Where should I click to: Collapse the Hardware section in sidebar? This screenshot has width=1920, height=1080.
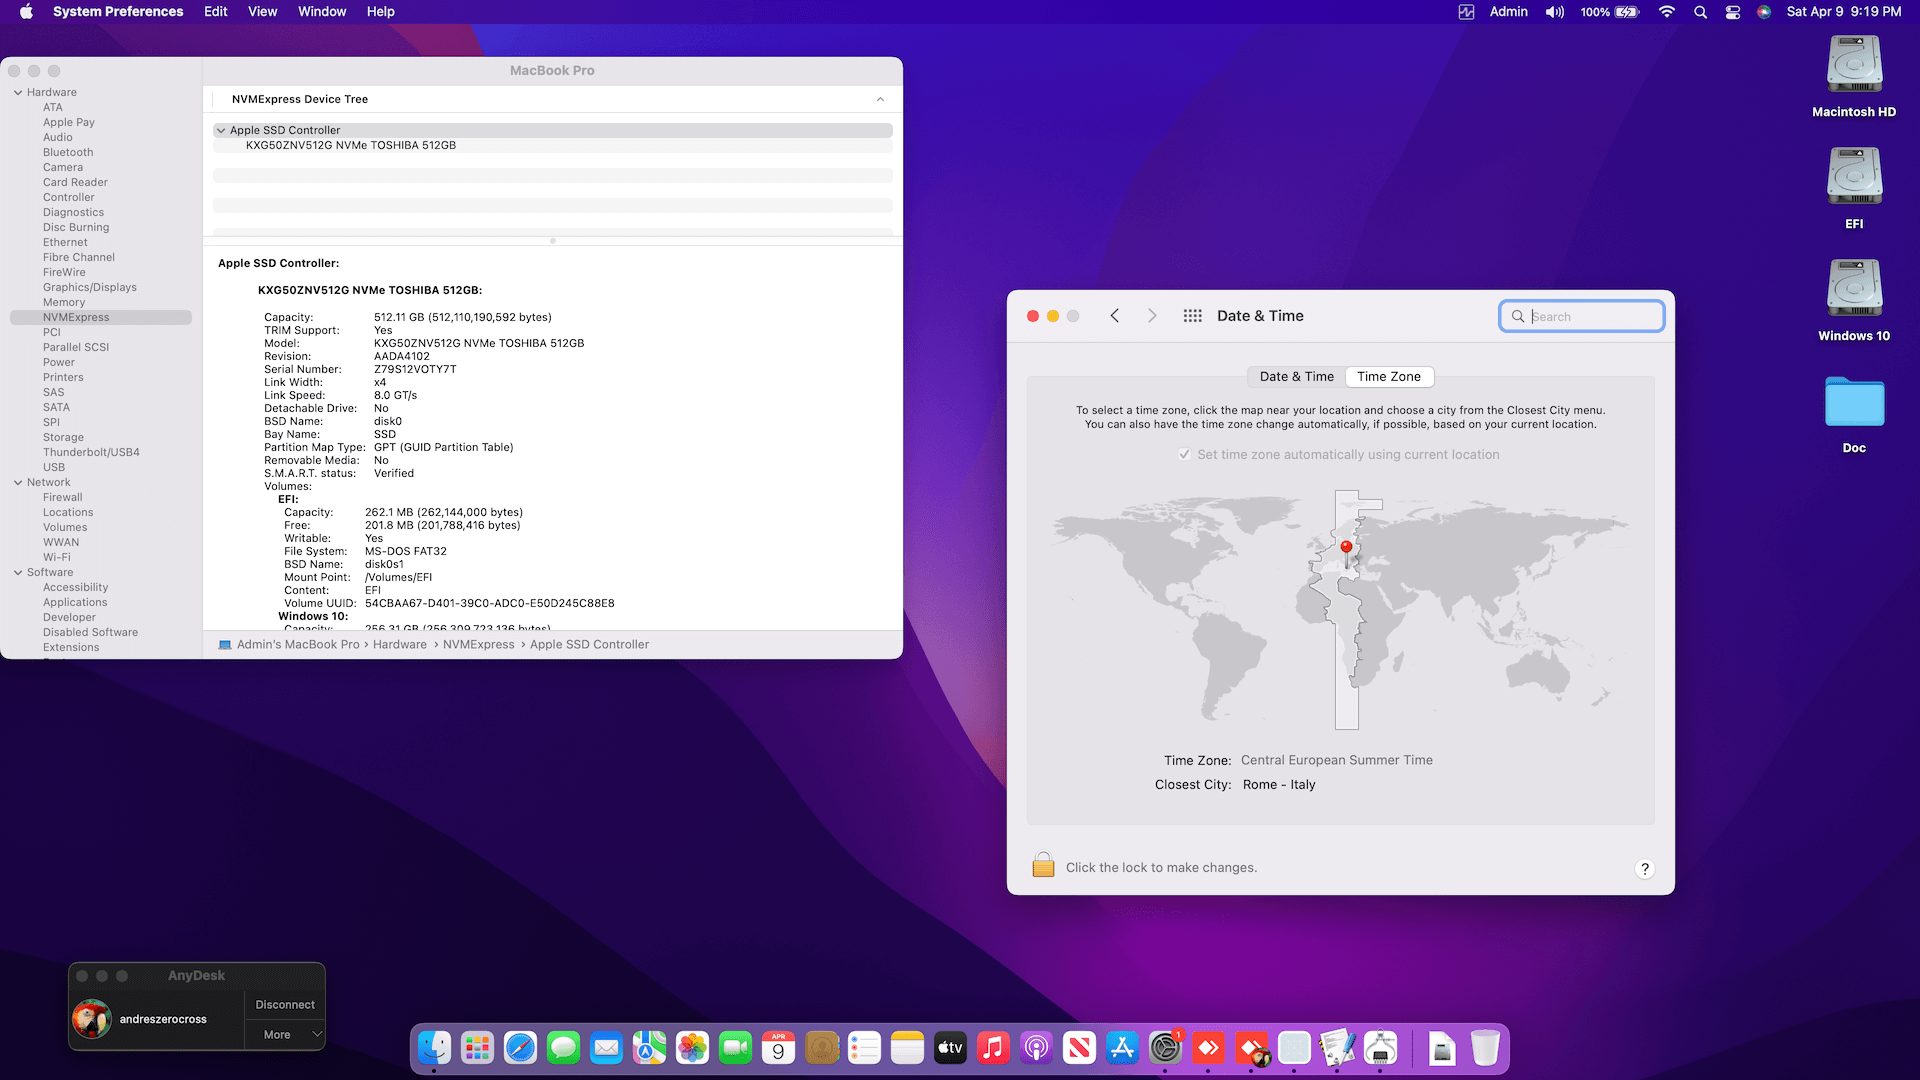tap(18, 93)
